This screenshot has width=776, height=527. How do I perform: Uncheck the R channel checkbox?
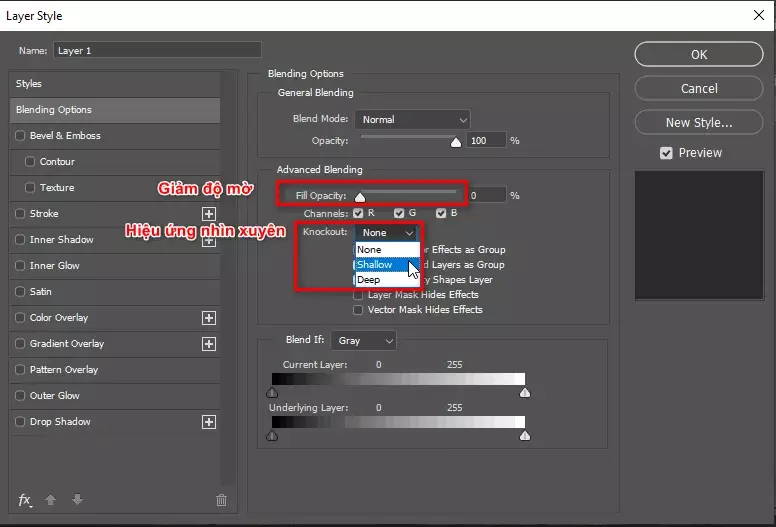pos(359,213)
